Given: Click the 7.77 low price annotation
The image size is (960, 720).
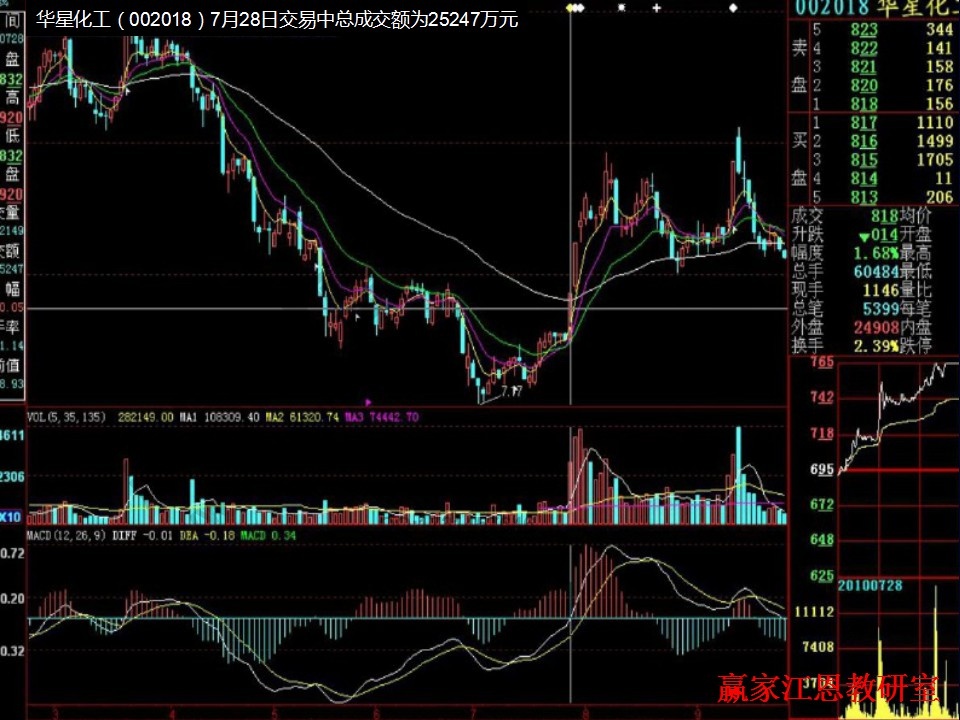Looking at the screenshot, I should 511,391.
